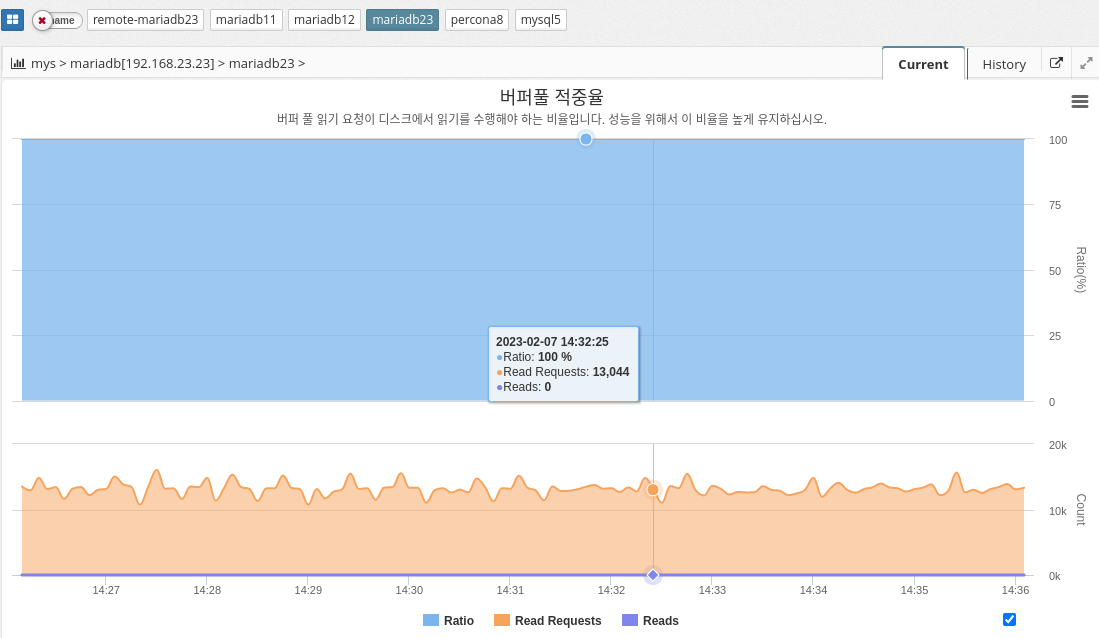Pick the percona8 instance
This screenshot has width=1099, height=638.
pyautogui.click(x=477, y=20)
